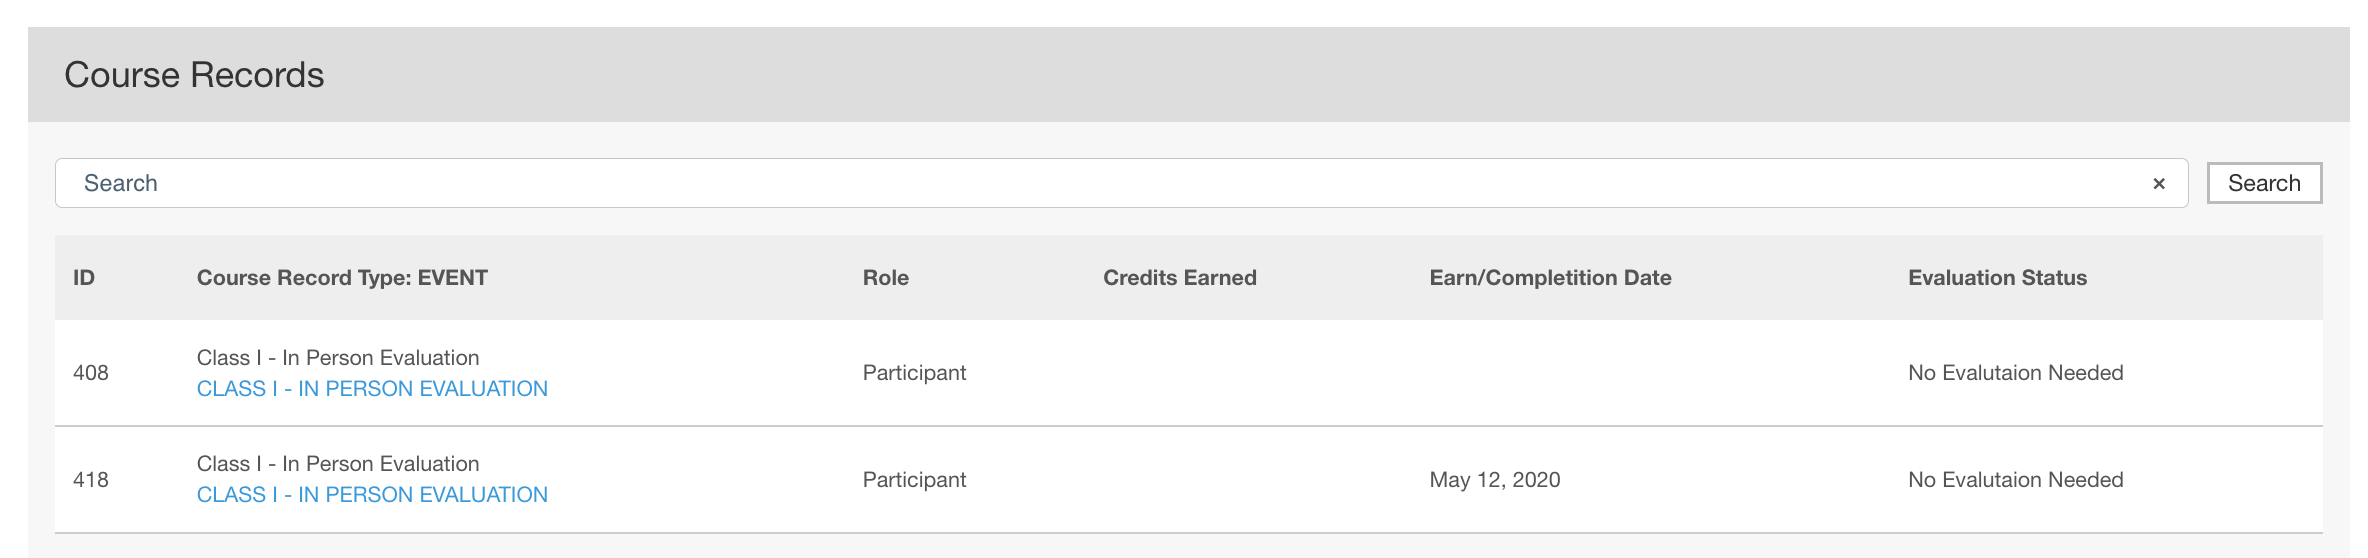This screenshot has height=558, width=2368.
Task: Click the plain course name text in record 418
Action: pyautogui.click(x=338, y=464)
